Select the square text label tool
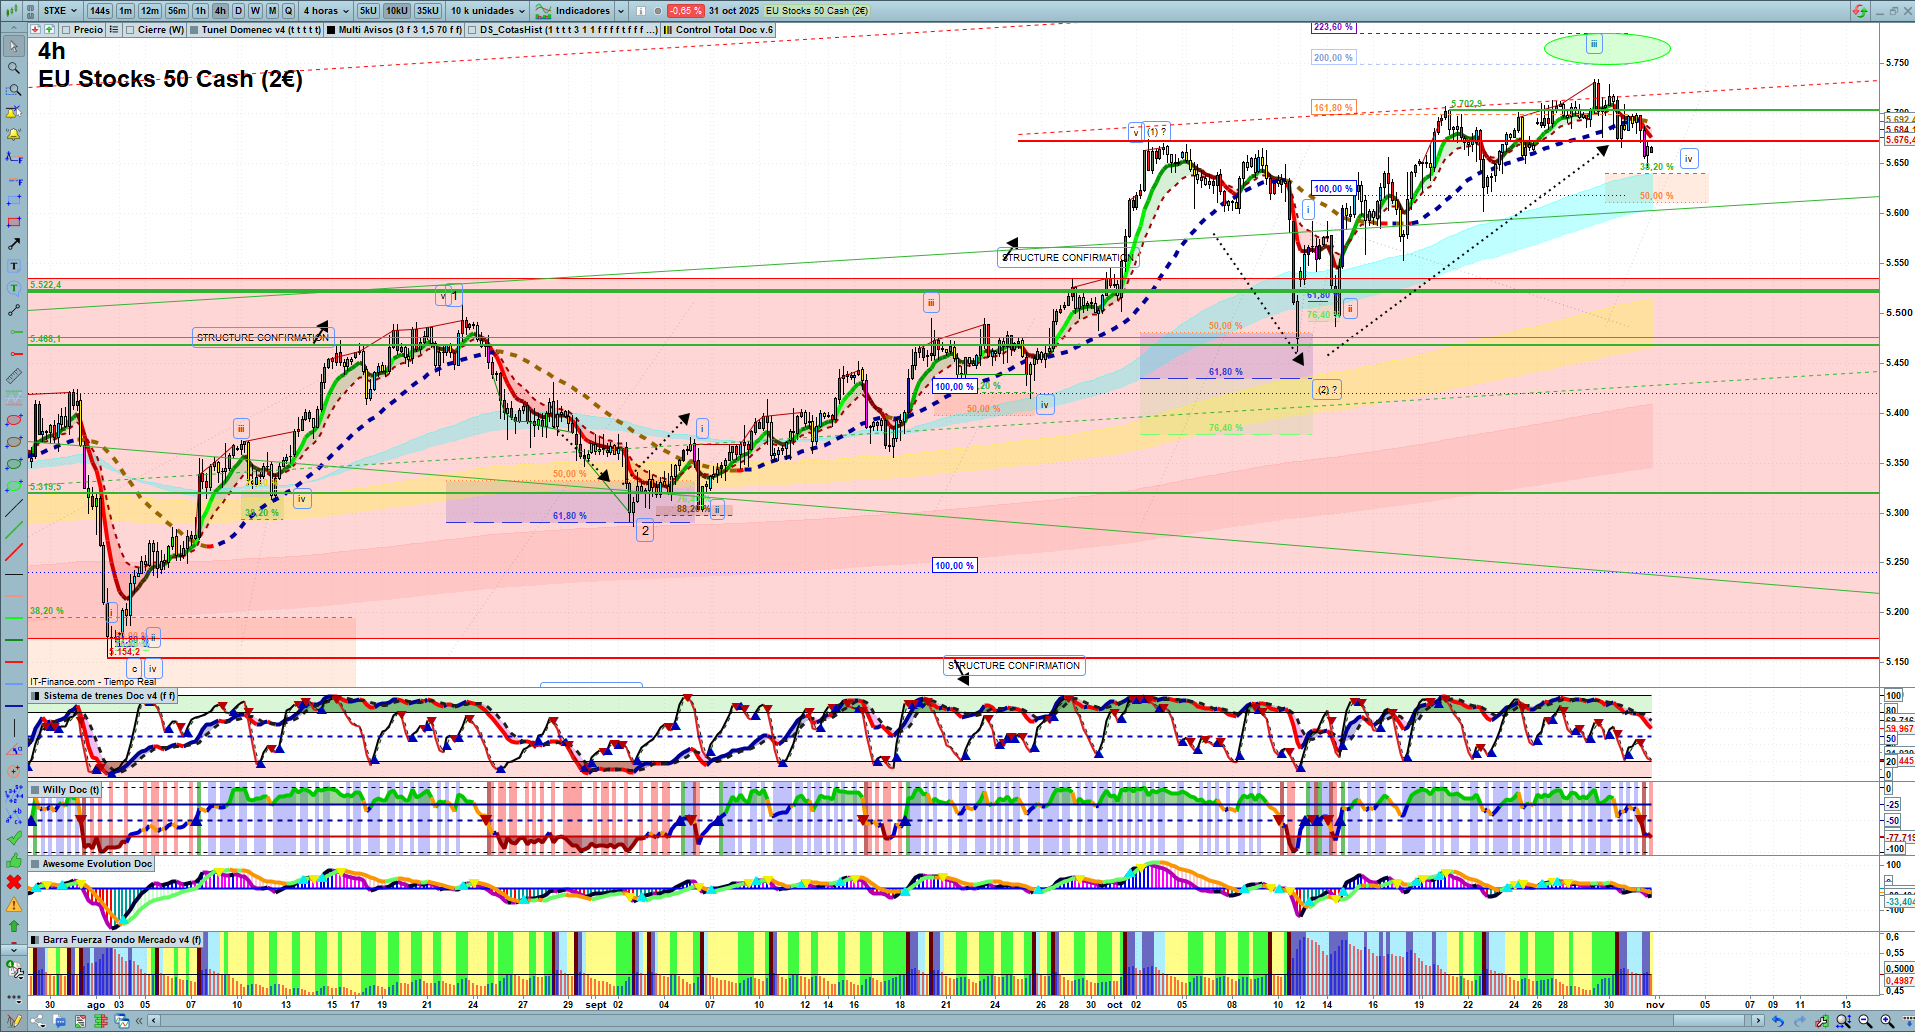This screenshot has height=1032, width=1915. coord(14,266)
